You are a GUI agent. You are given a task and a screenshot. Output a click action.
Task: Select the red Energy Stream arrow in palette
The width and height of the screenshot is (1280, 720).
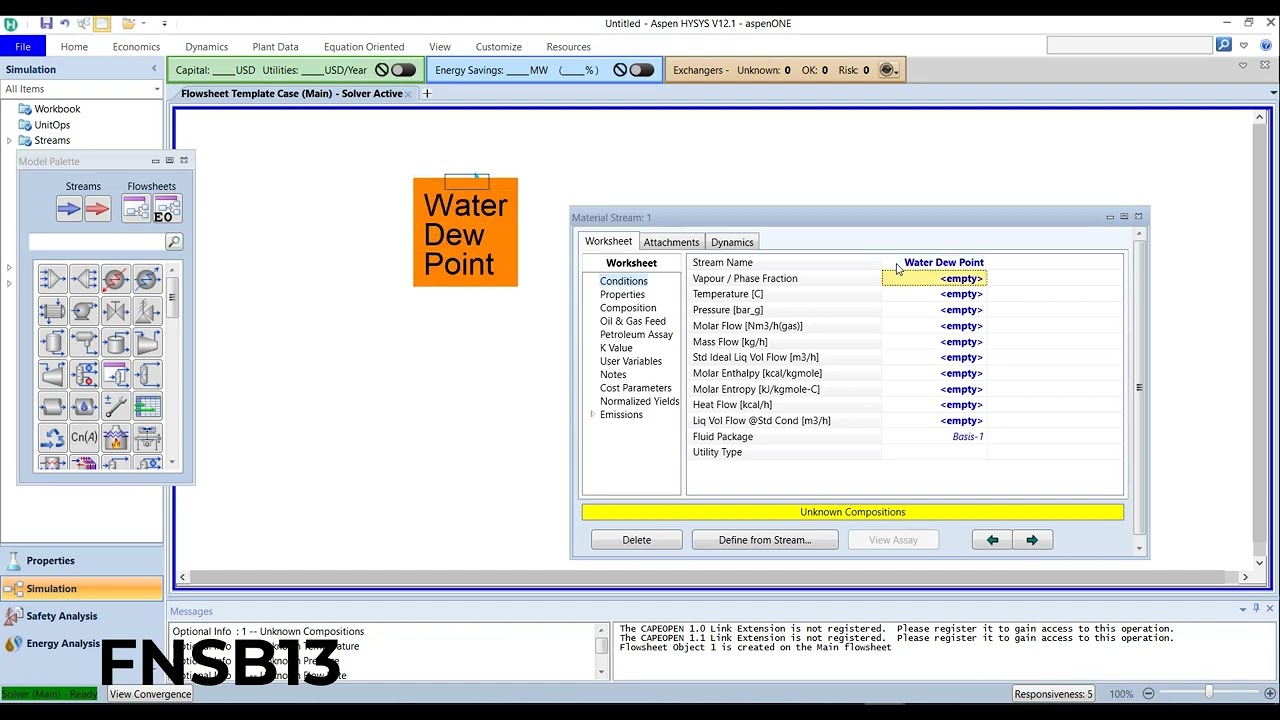pos(98,208)
